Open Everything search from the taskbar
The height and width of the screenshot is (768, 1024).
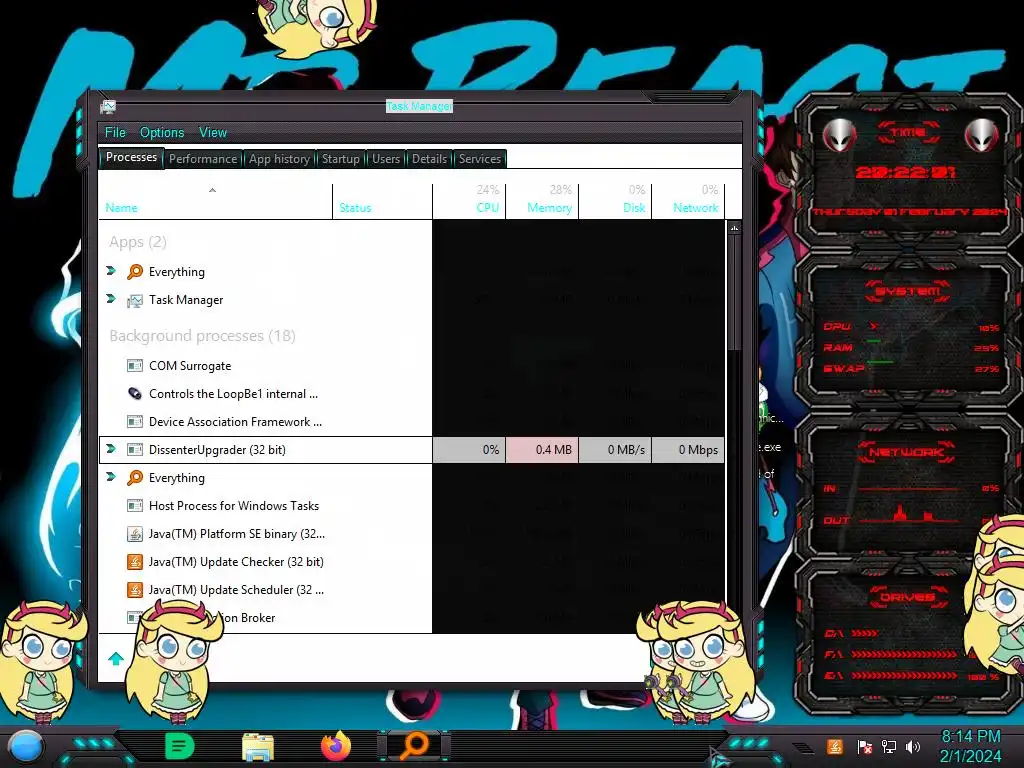pyautogui.click(x=415, y=746)
